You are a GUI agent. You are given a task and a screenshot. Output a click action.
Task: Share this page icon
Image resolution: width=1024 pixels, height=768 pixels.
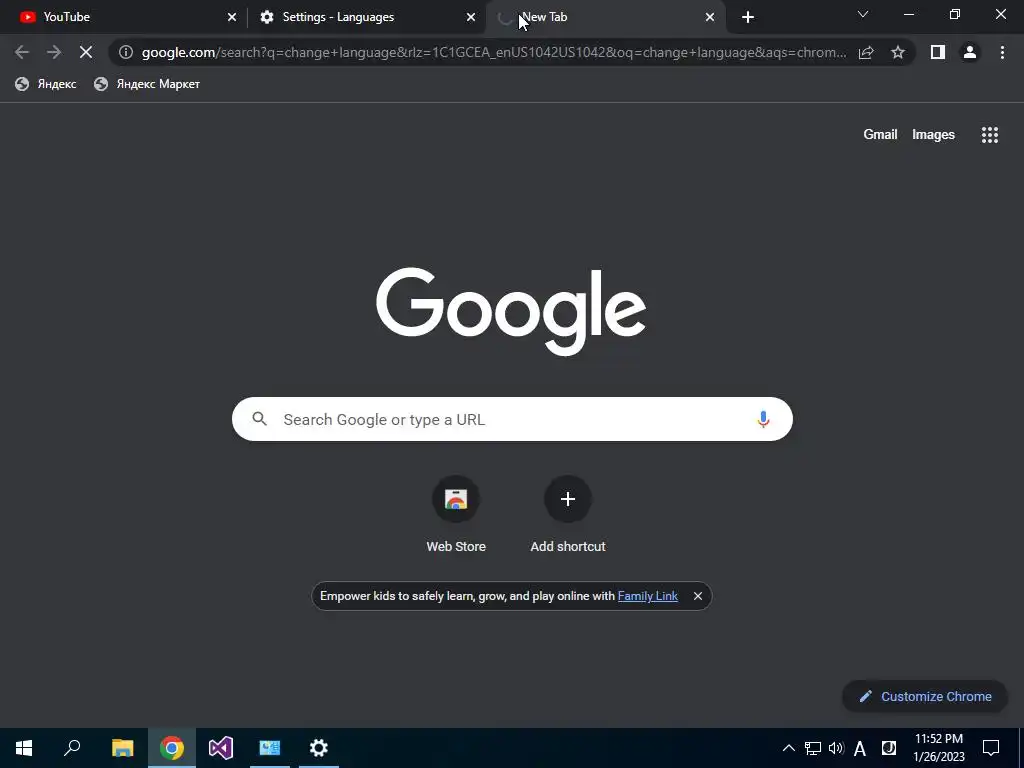point(866,52)
